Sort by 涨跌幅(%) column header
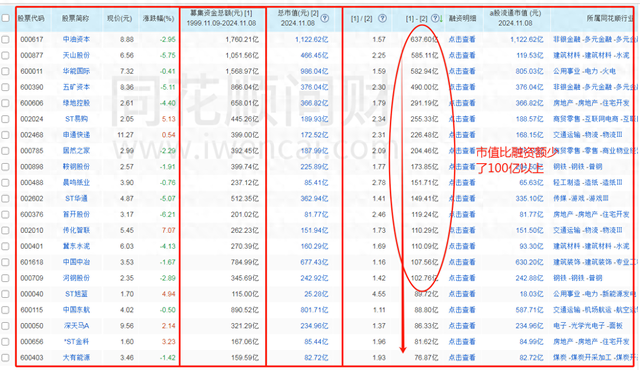This screenshot has width=640, height=370. (x=158, y=18)
